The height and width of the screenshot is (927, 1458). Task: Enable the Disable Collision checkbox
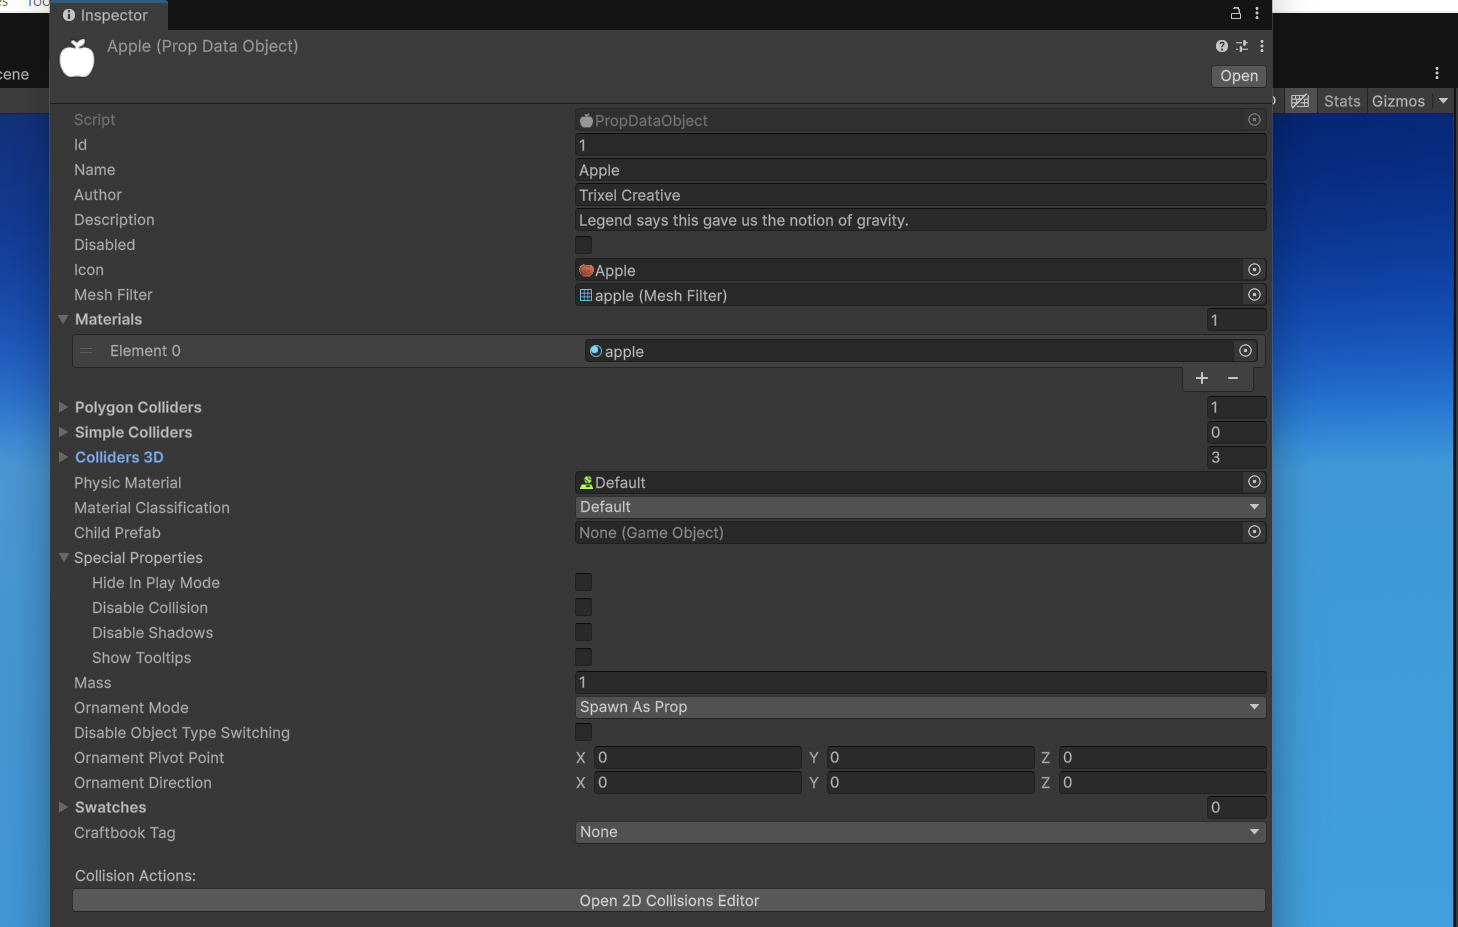point(584,607)
